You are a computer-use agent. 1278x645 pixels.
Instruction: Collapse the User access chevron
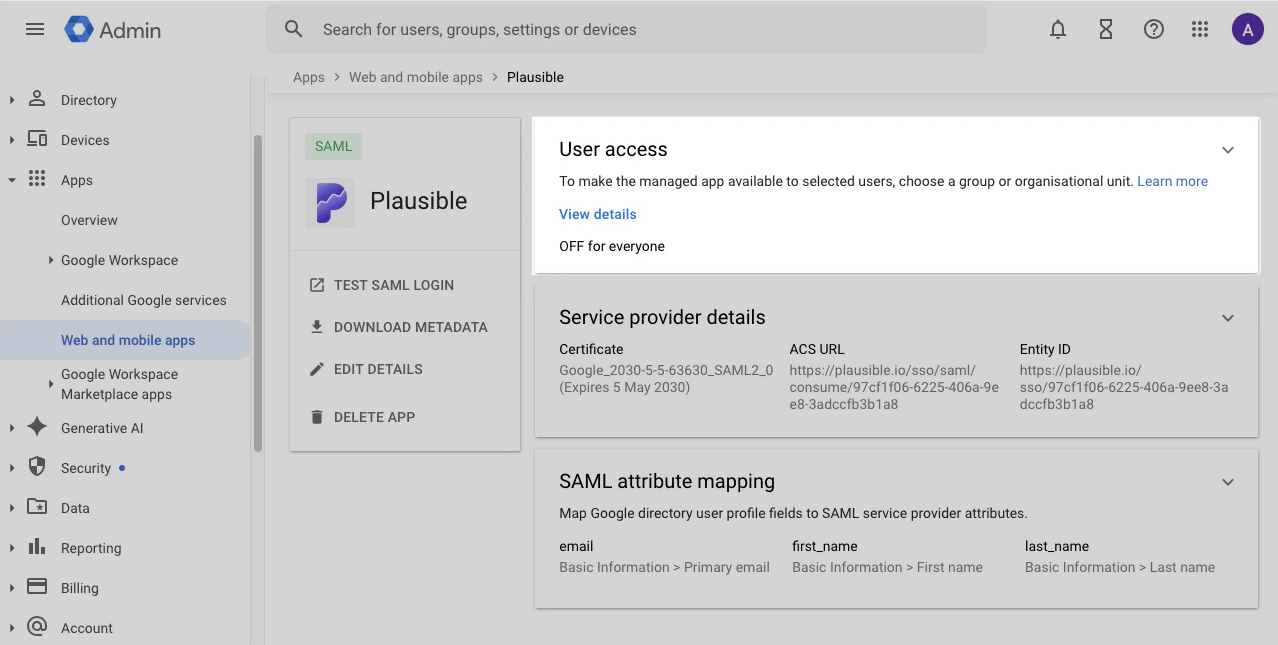[x=1228, y=150]
